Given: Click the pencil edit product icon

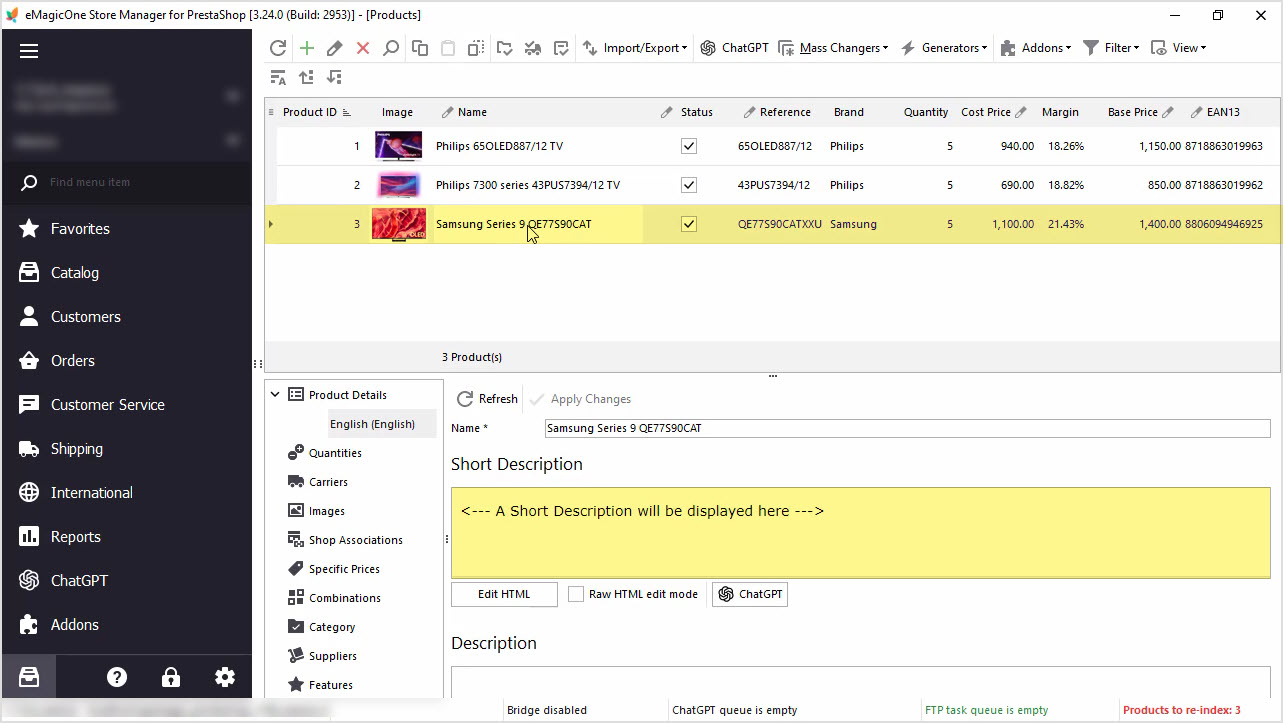Looking at the screenshot, I should (x=335, y=48).
